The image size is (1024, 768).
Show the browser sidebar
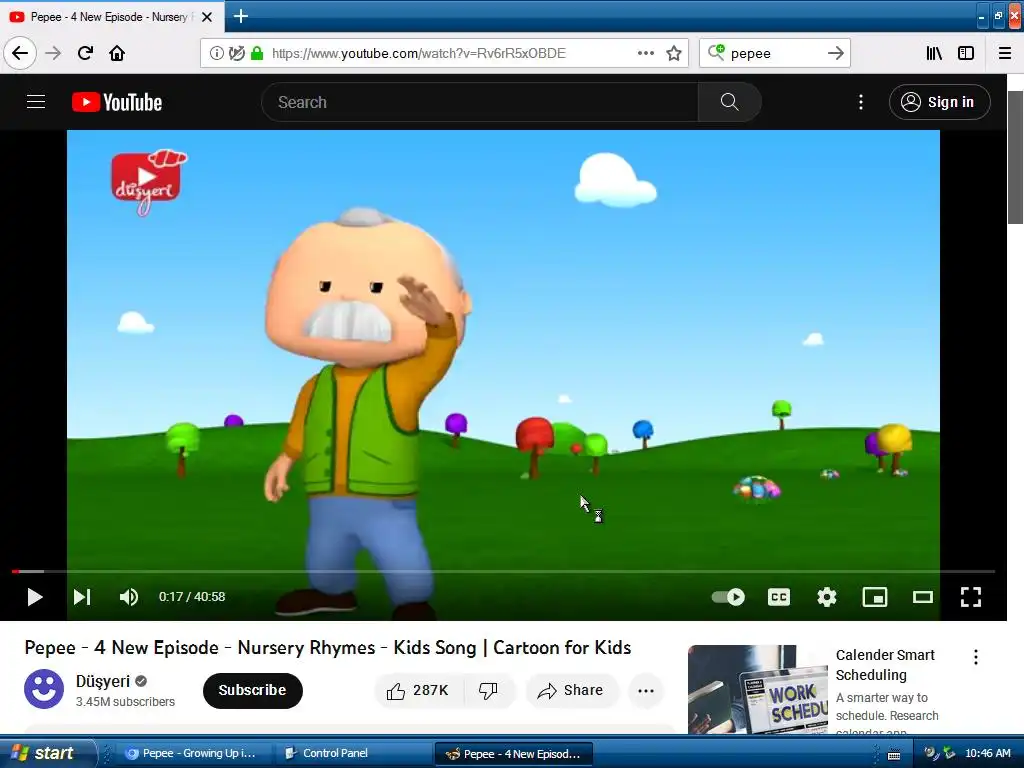[966, 53]
